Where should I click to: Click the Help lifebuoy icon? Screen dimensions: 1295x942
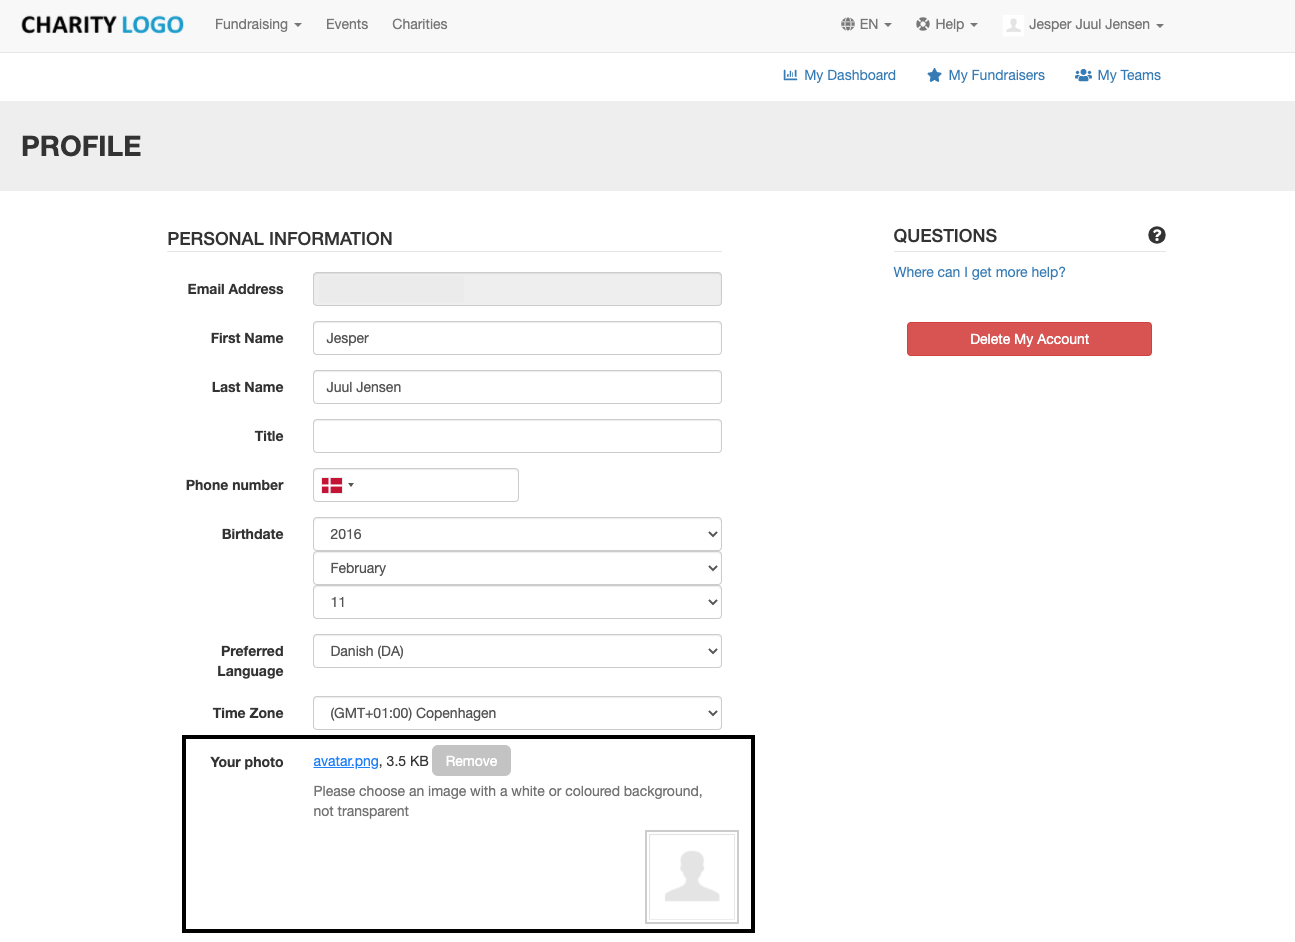[x=923, y=24]
